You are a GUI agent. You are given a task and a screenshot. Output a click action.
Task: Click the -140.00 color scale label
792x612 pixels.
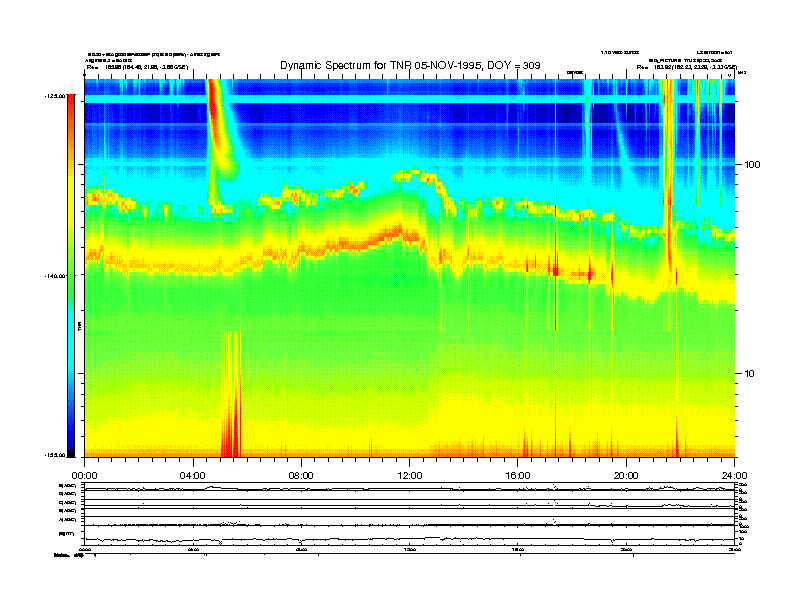[x=56, y=276]
